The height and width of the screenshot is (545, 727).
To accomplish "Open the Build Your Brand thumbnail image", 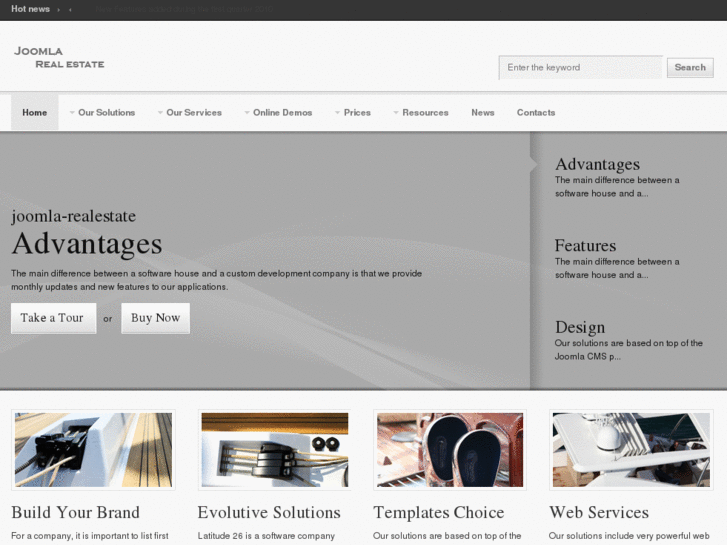I will (x=93, y=450).
